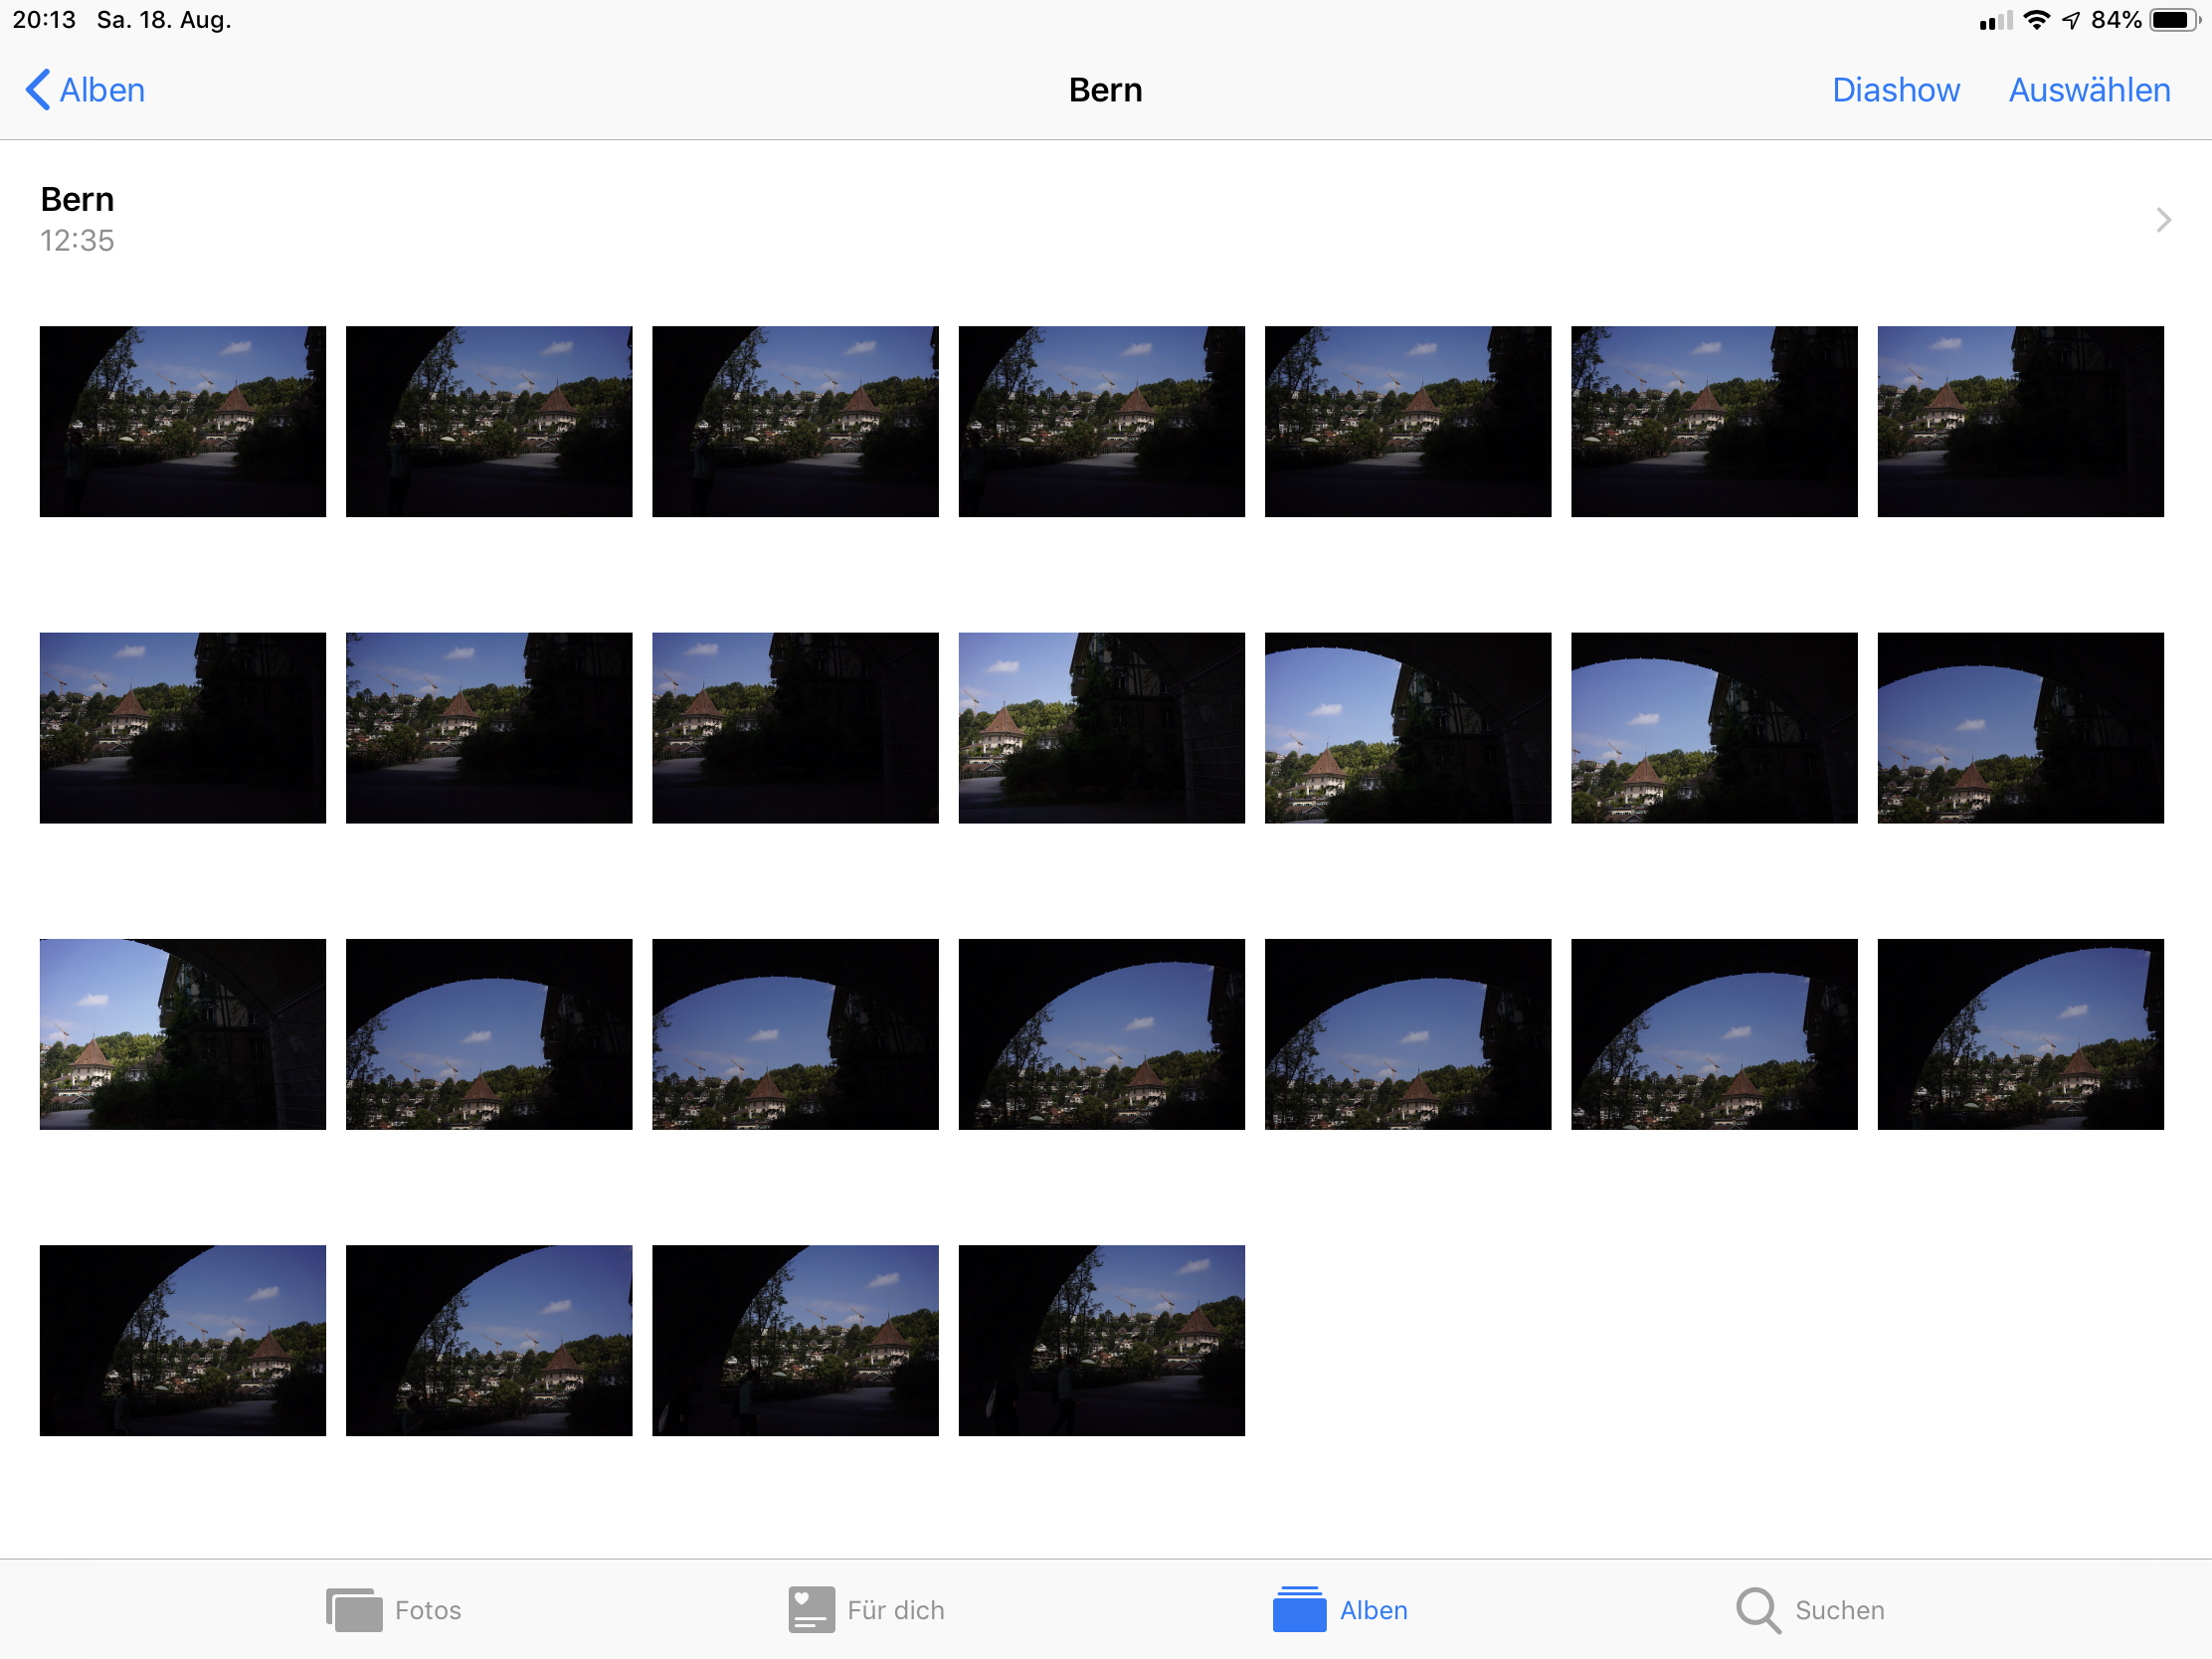Tap Auswählen to select photos
2212x1659 pixels.
coord(2089,90)
